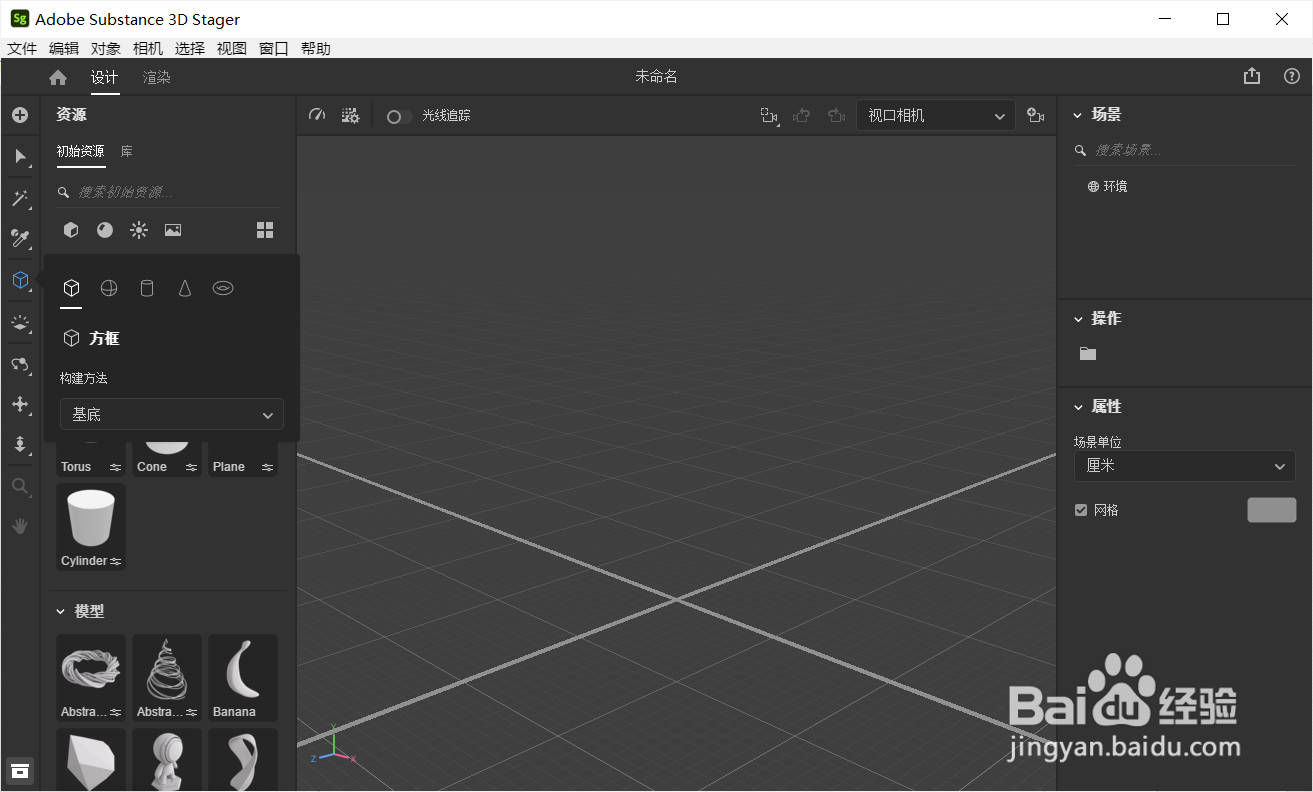
Task: Pick the eyedropper sampler tool
Action: tap(20, 238)
